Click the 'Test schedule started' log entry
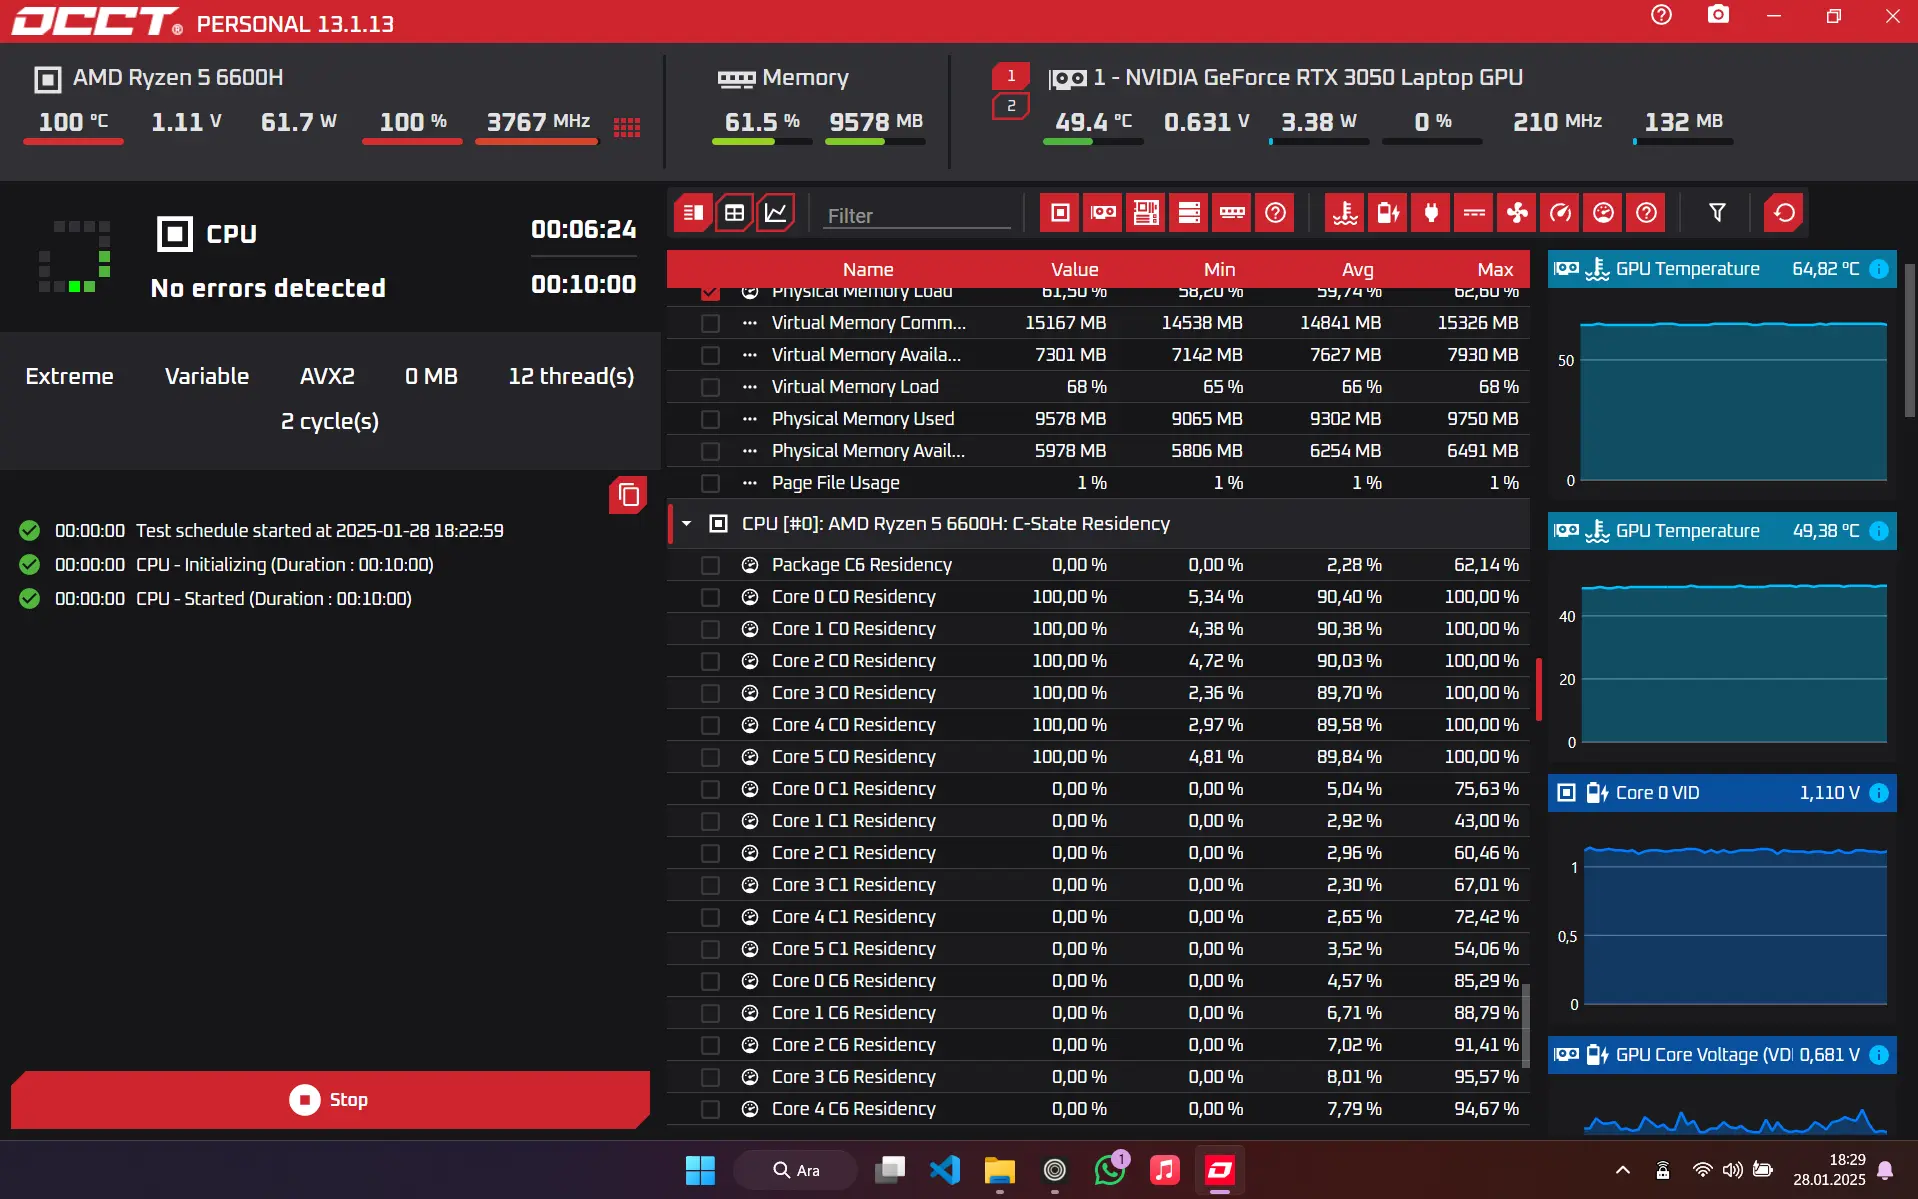The height and width of the screenshot is (1199, 1918). coord(319,531)
